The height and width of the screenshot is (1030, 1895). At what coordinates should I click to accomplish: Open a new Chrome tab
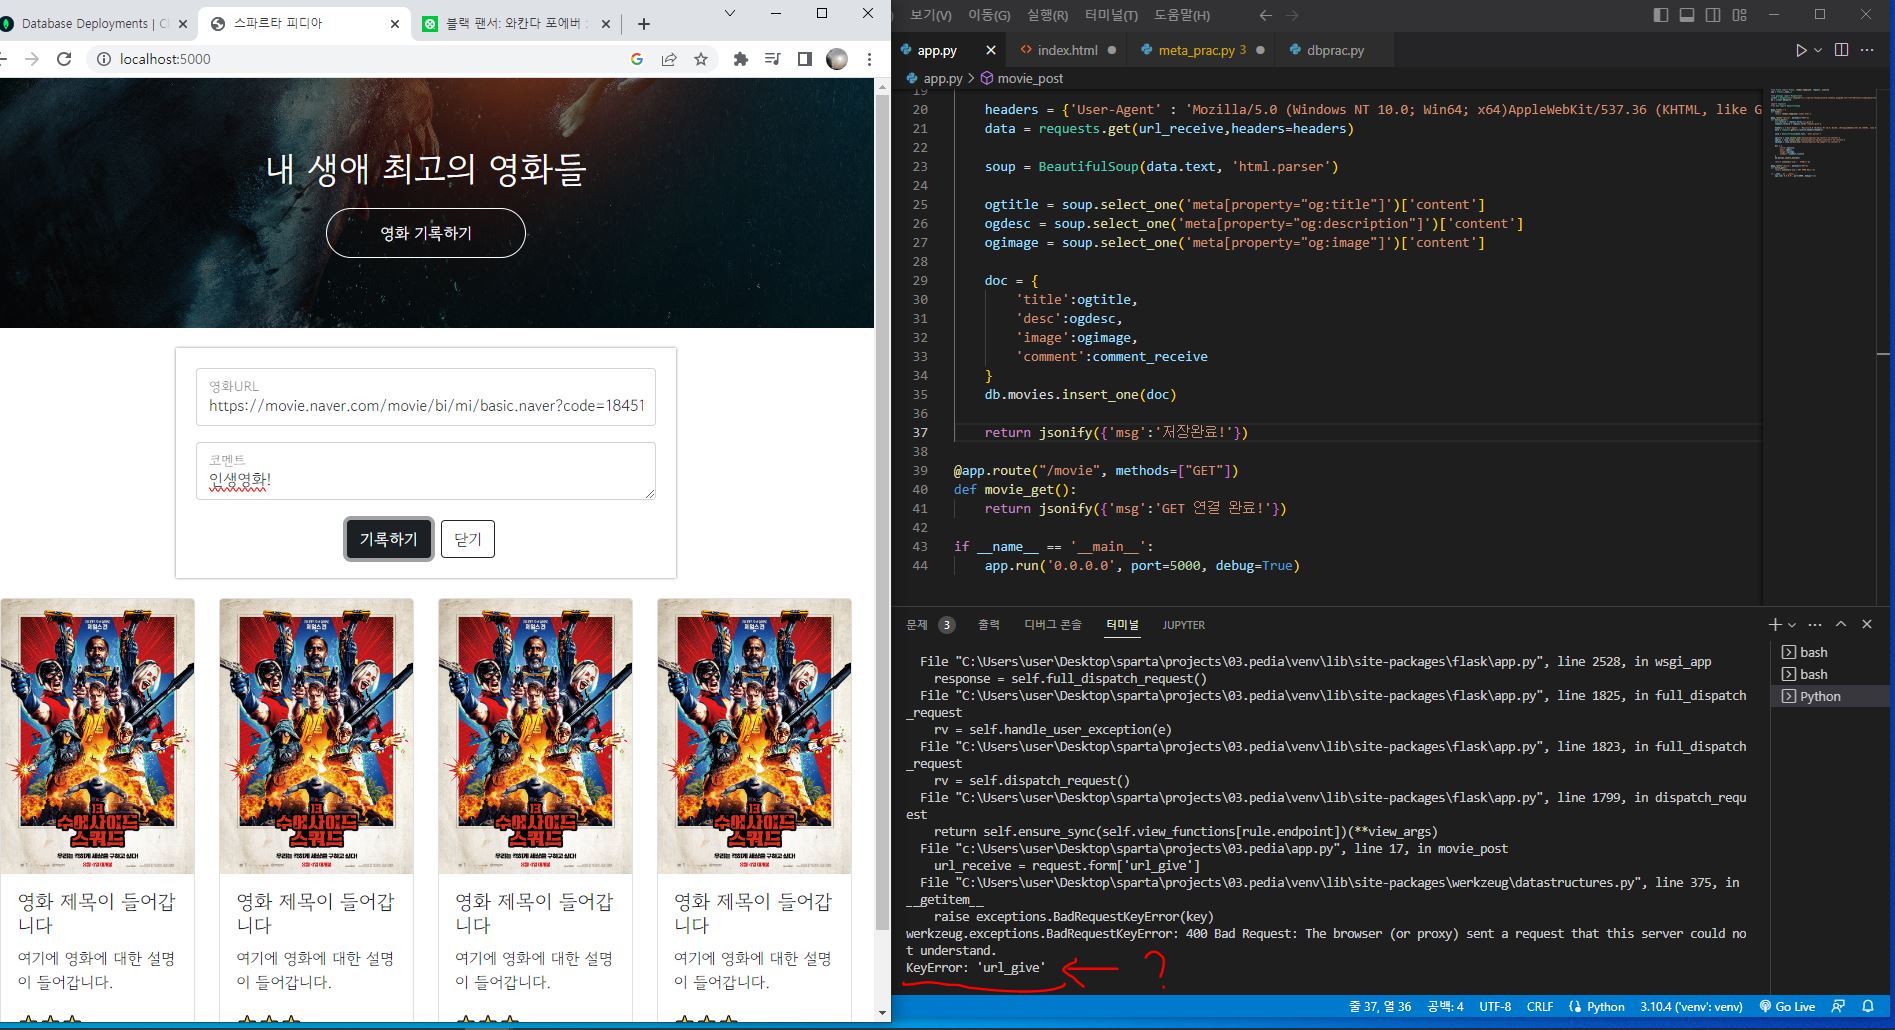[x=644, y=24]
